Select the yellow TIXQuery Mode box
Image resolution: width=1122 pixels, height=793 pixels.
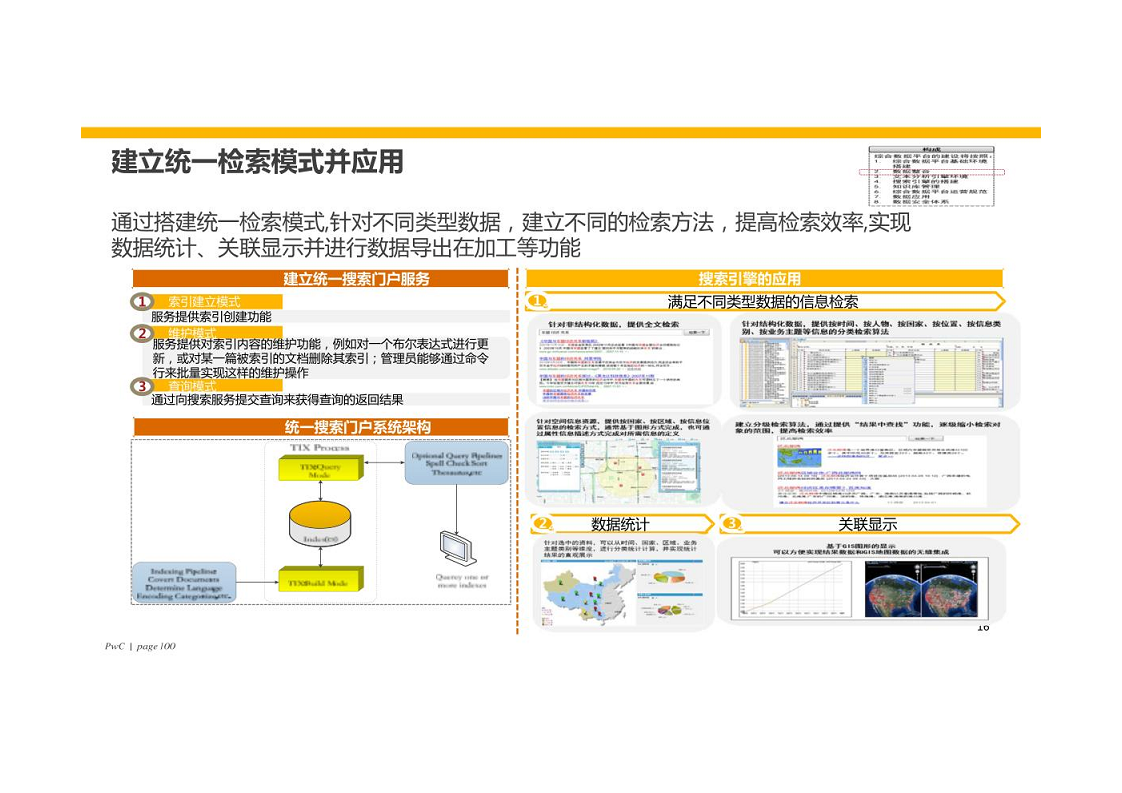(321, 468)
